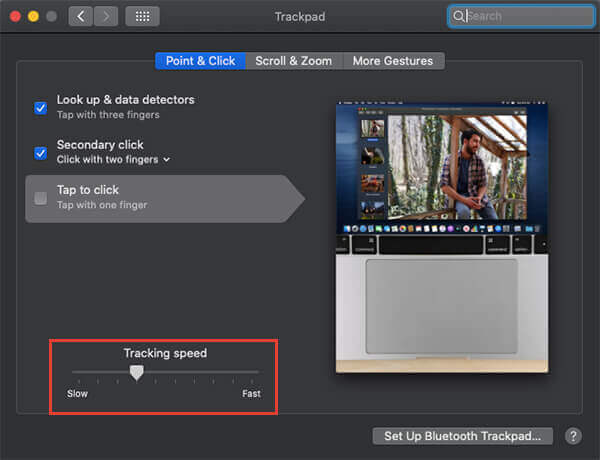Uncheck the Secondary click checkbox
The image size is (600, 460).
coord(41,152)
